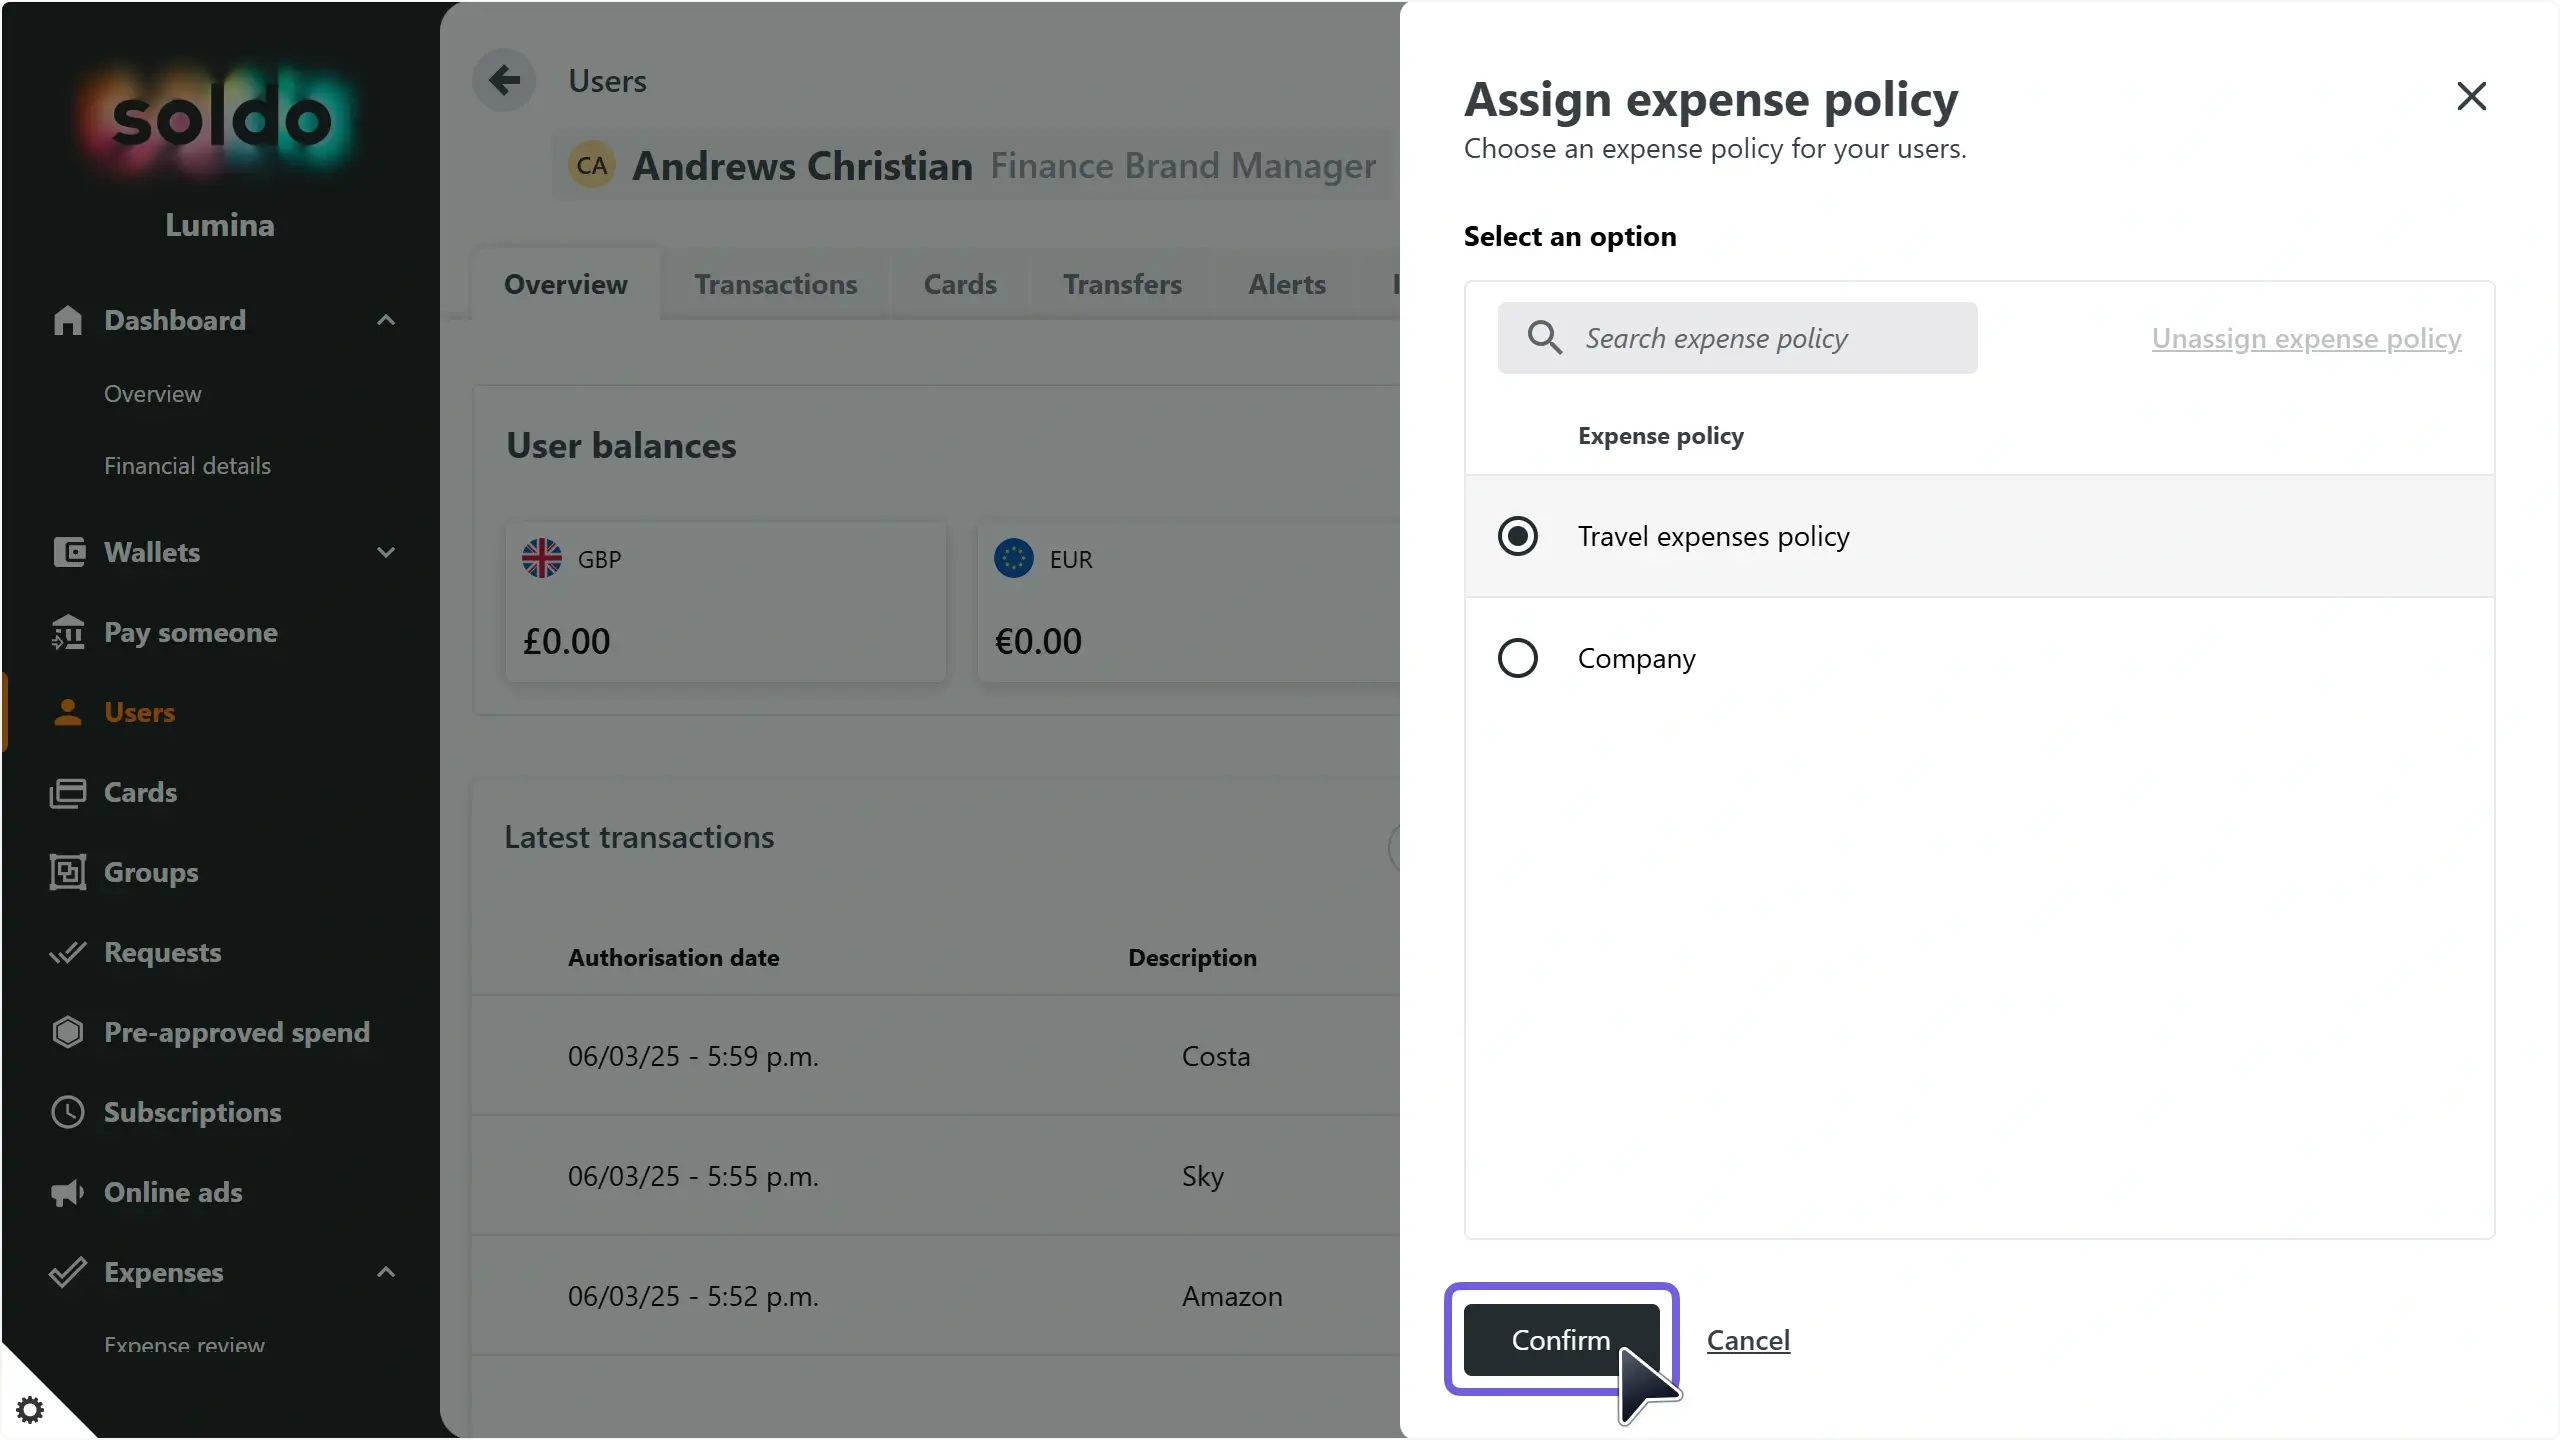Click the Subscriptions clock icon
Image resolution: width=2560 pixels, height=1440 pixels.
click(x=68, y=1112)
